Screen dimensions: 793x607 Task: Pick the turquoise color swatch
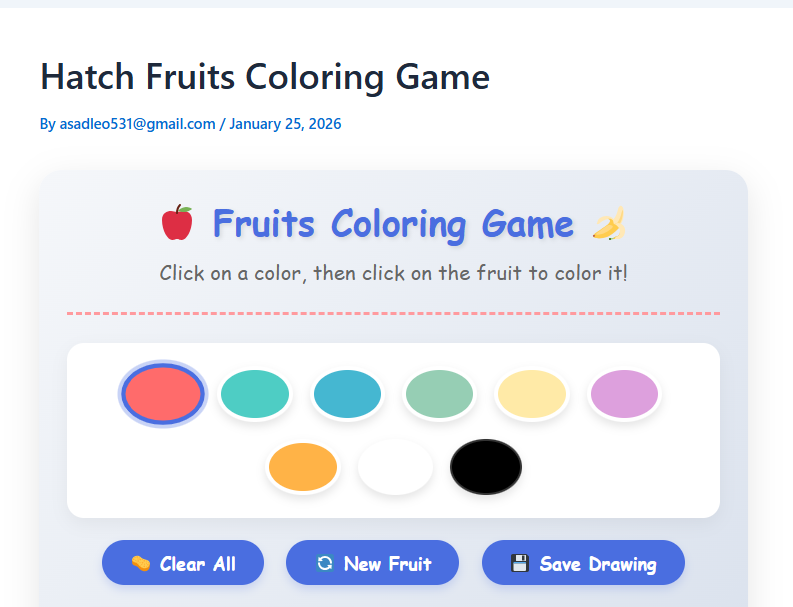pos(255,393)
